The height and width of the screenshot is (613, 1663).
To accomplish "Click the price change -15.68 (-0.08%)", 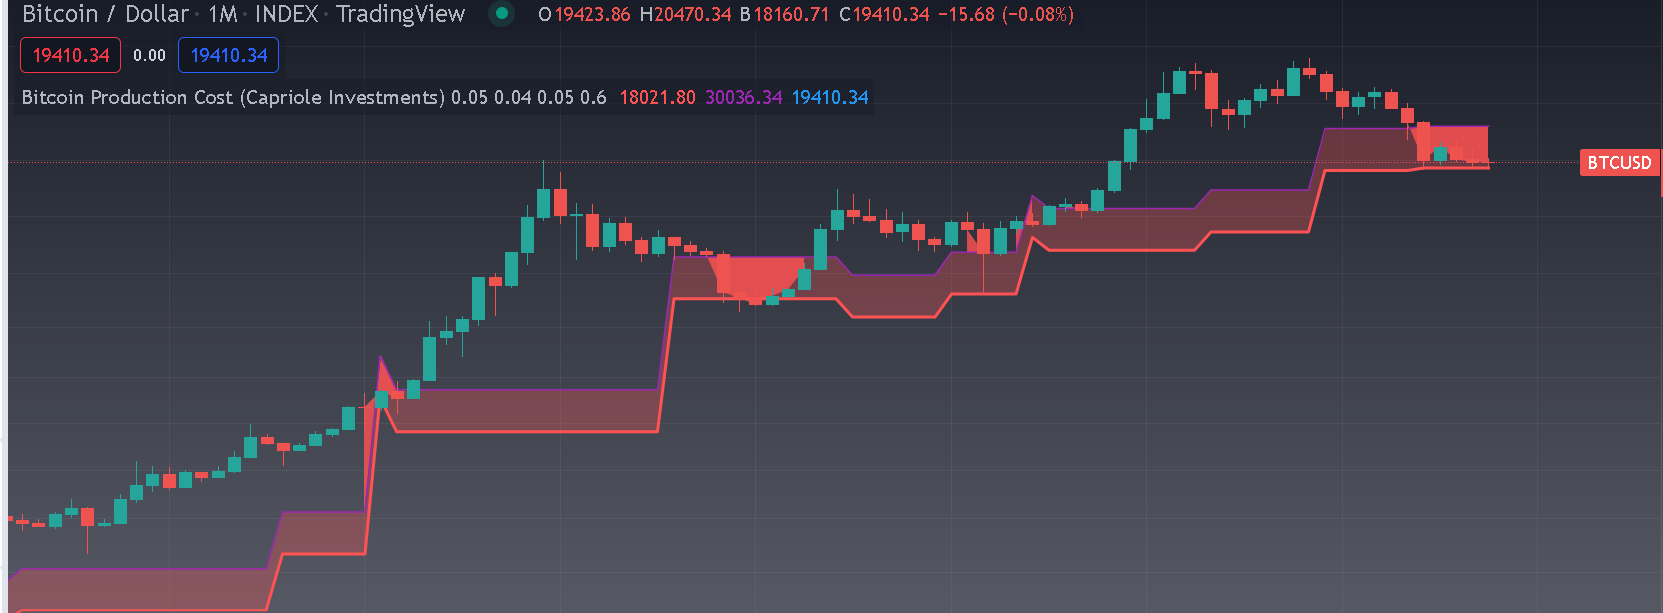I will coord(1006,15).
